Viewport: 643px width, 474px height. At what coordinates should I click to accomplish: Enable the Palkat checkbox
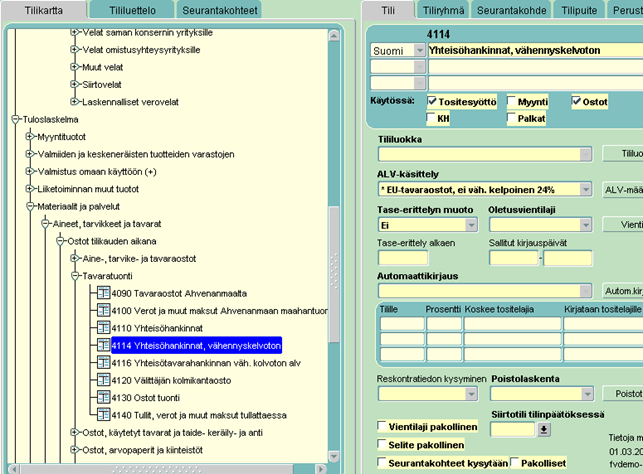tap(511, 118)
